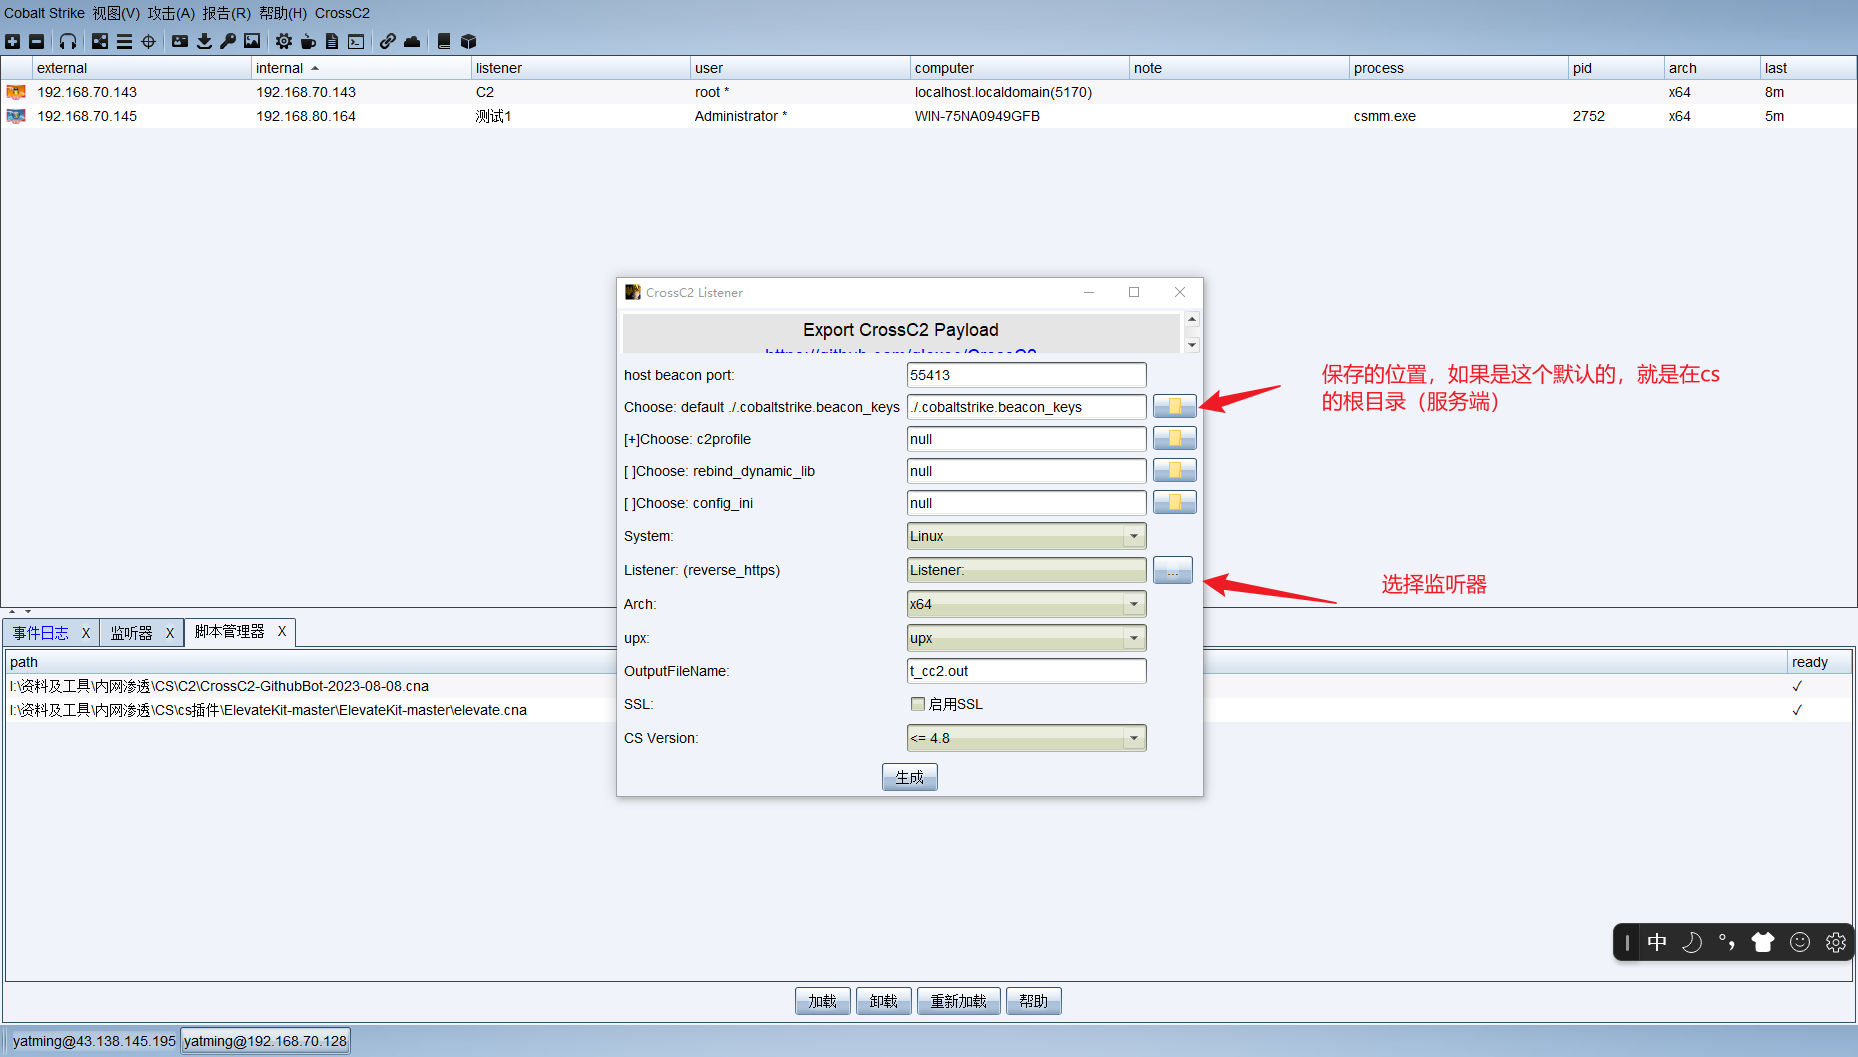
Task: Enable the 启用SSL checkbox
Action: coord(918,704)
